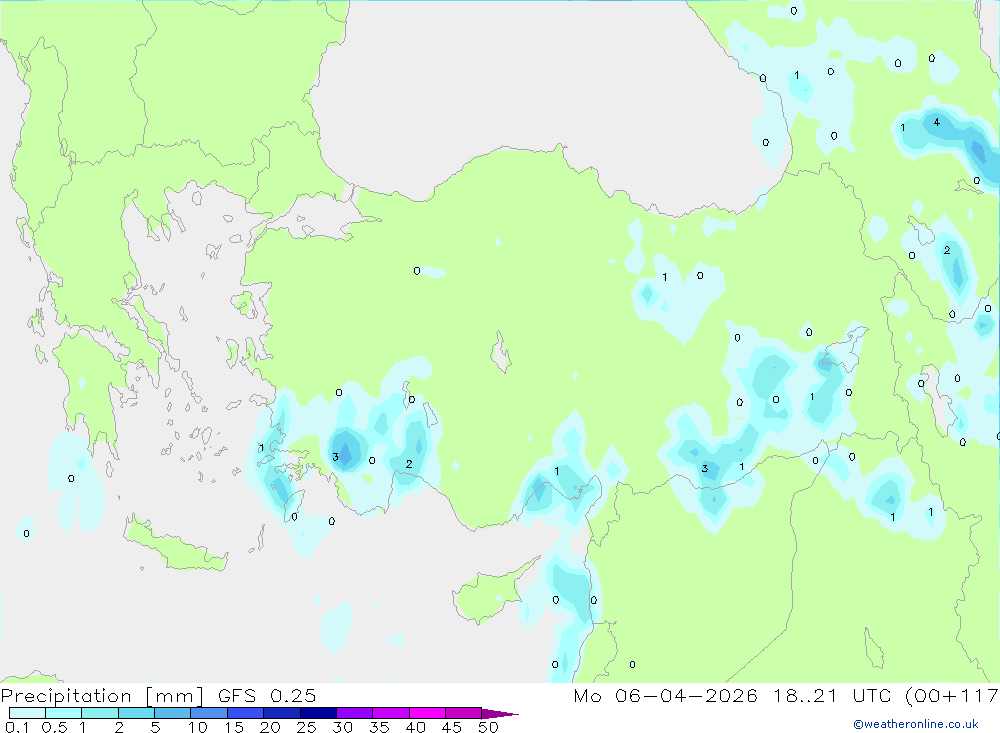Click the 'GFS 0.25' model label
This screenshot has height=733, width=1000.
[x=267, y=695]
